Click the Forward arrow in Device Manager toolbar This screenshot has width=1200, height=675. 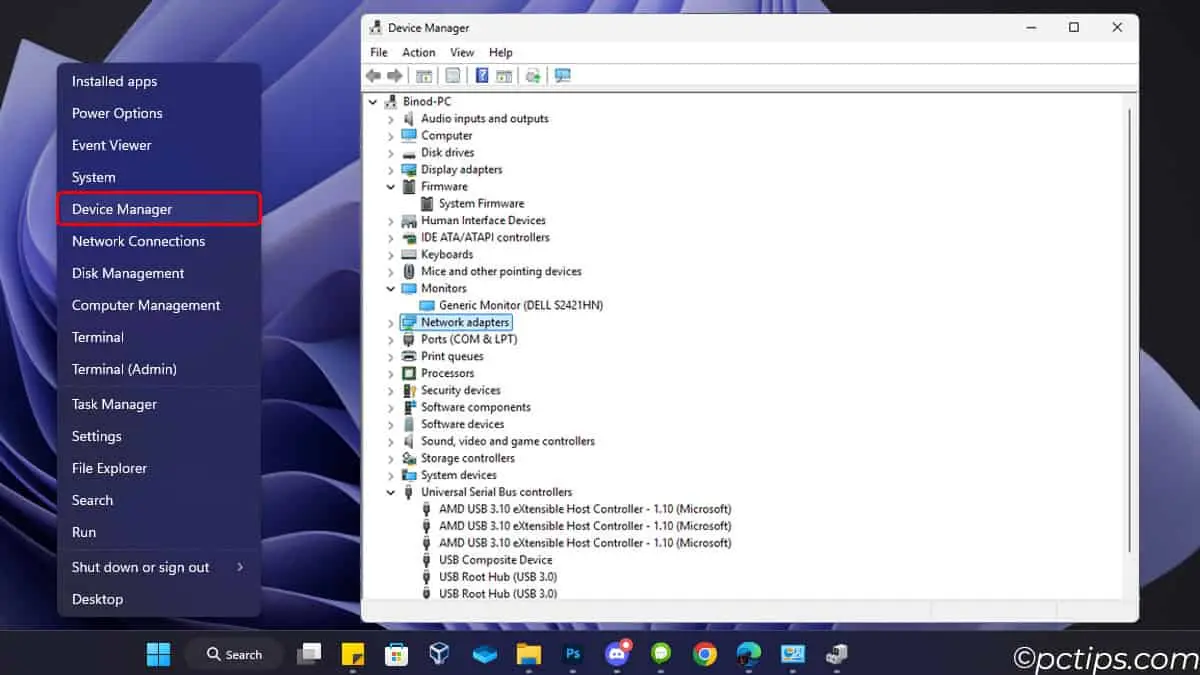coord(395,76)
